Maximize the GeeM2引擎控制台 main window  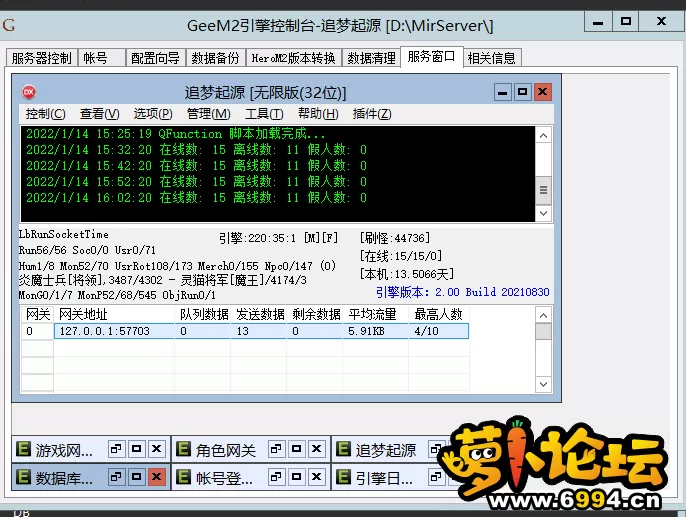coord(626,21)
